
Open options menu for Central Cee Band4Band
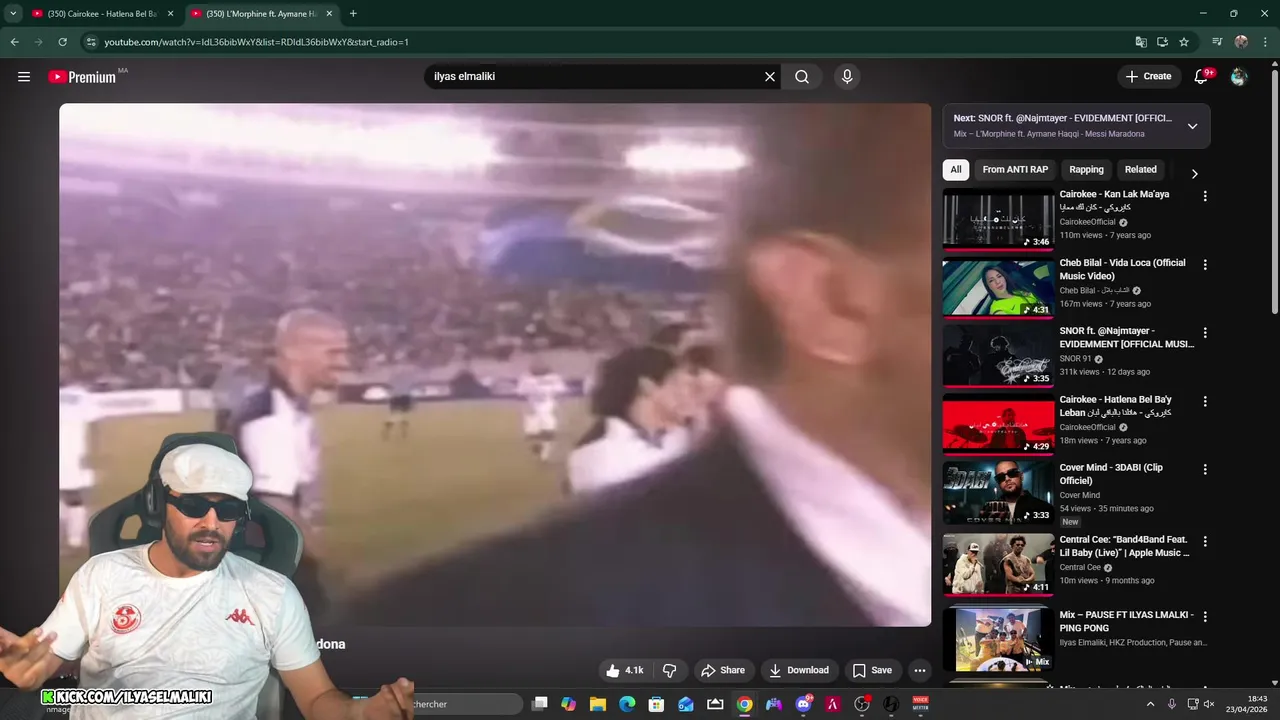click(1205, 541)
